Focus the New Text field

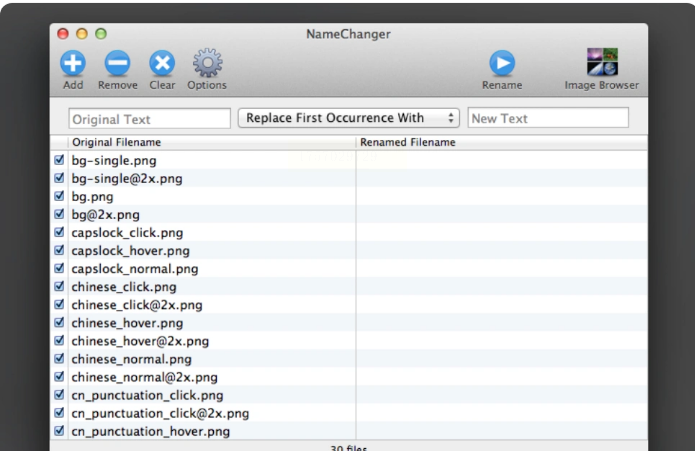pyautogui.click(x=548, y=118)
